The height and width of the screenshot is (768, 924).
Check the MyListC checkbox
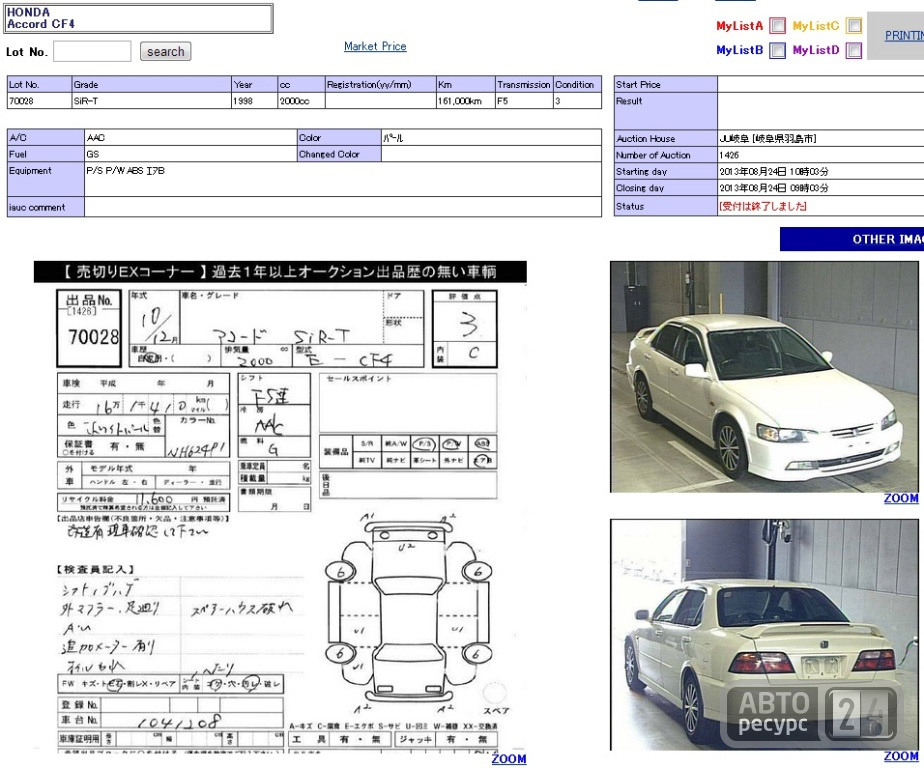coord(854,25)
